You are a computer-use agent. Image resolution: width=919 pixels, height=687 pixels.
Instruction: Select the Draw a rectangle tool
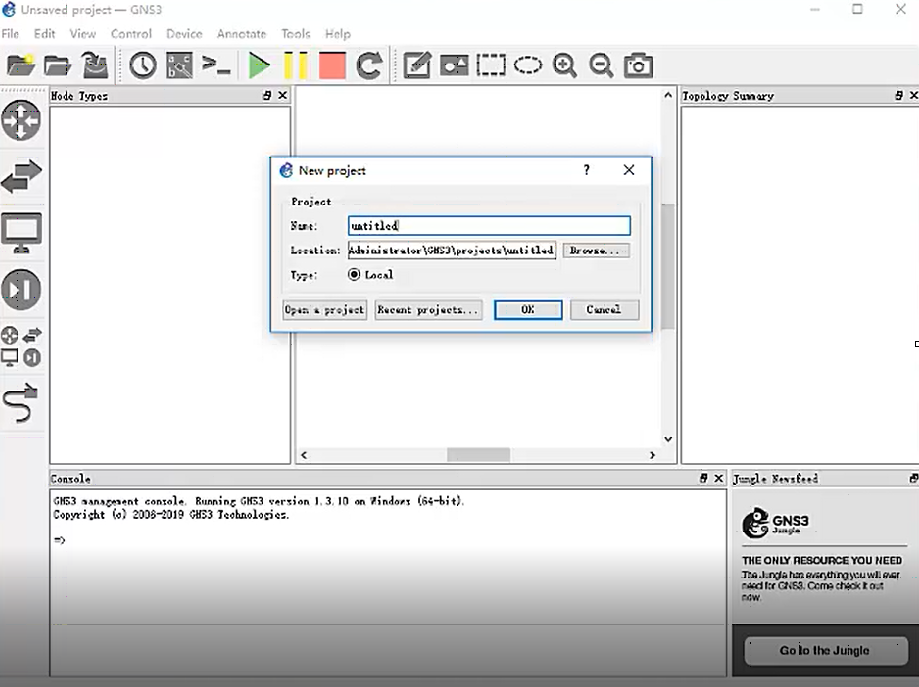coord(491,65)
